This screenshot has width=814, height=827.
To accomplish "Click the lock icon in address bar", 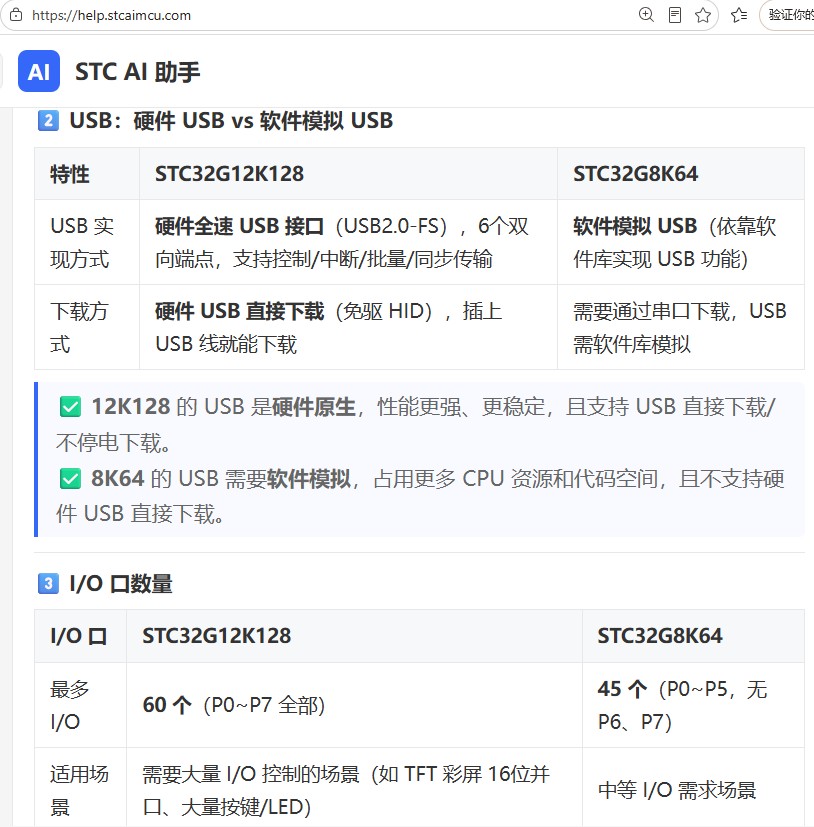I will point(16,15).
